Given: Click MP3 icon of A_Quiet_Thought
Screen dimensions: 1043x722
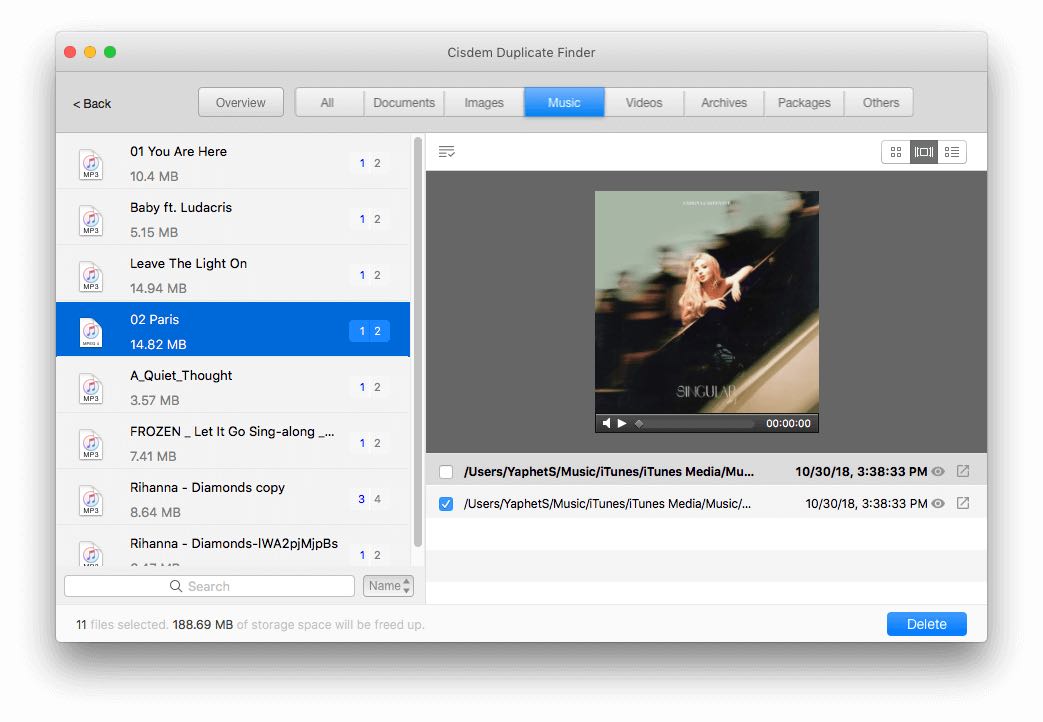Looking at the screenshot, I should (x=91, y=387).
